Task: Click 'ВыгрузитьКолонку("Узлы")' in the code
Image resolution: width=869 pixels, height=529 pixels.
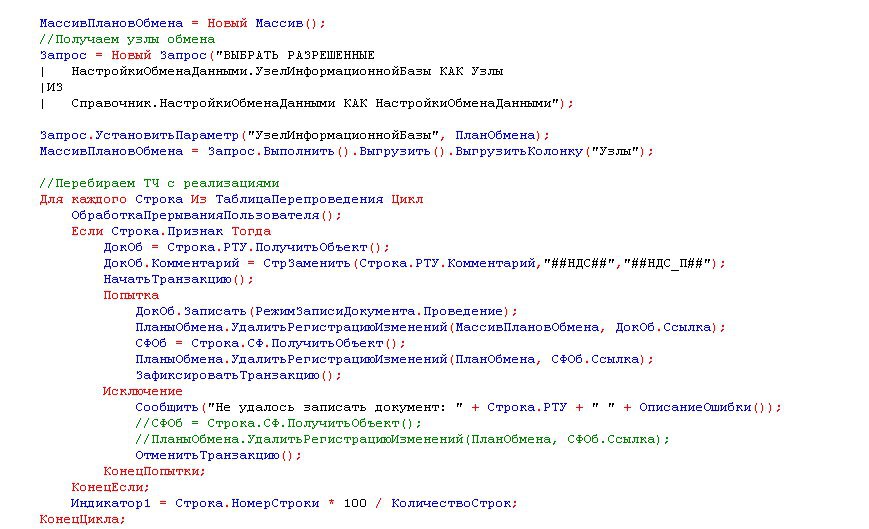Action: pos(551,151)
